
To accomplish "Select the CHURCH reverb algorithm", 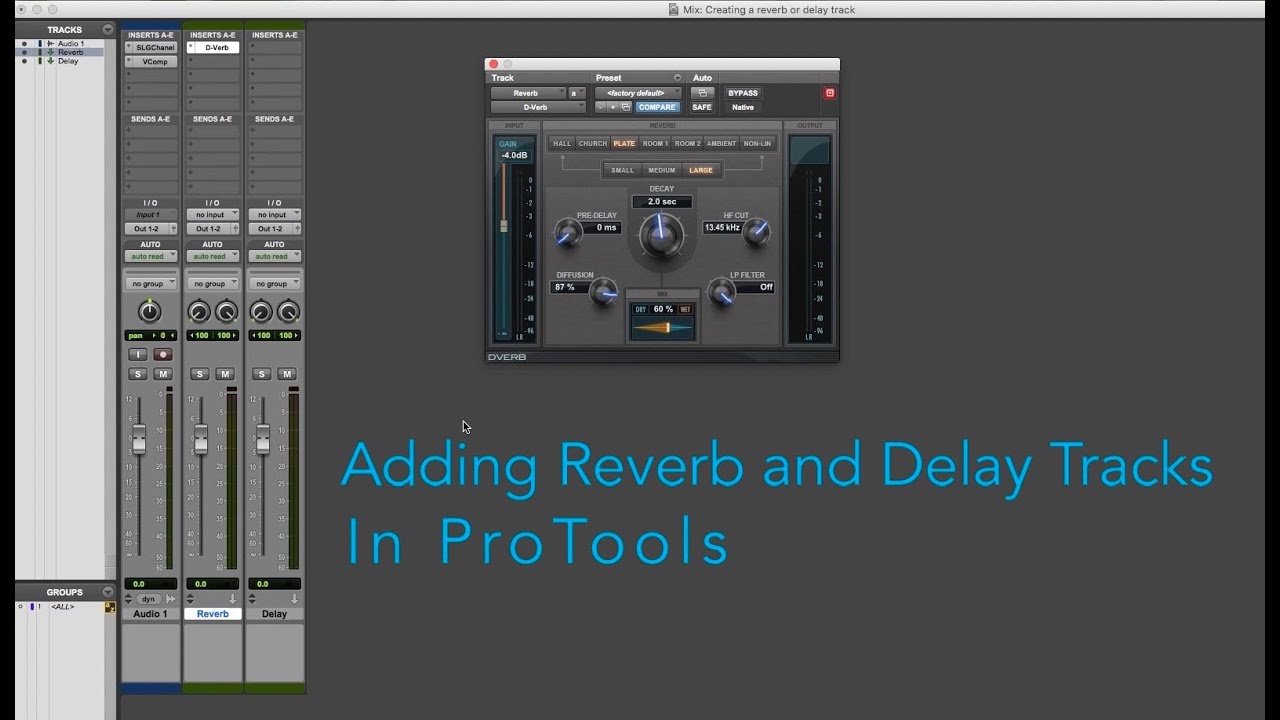I will pos(593,143).
